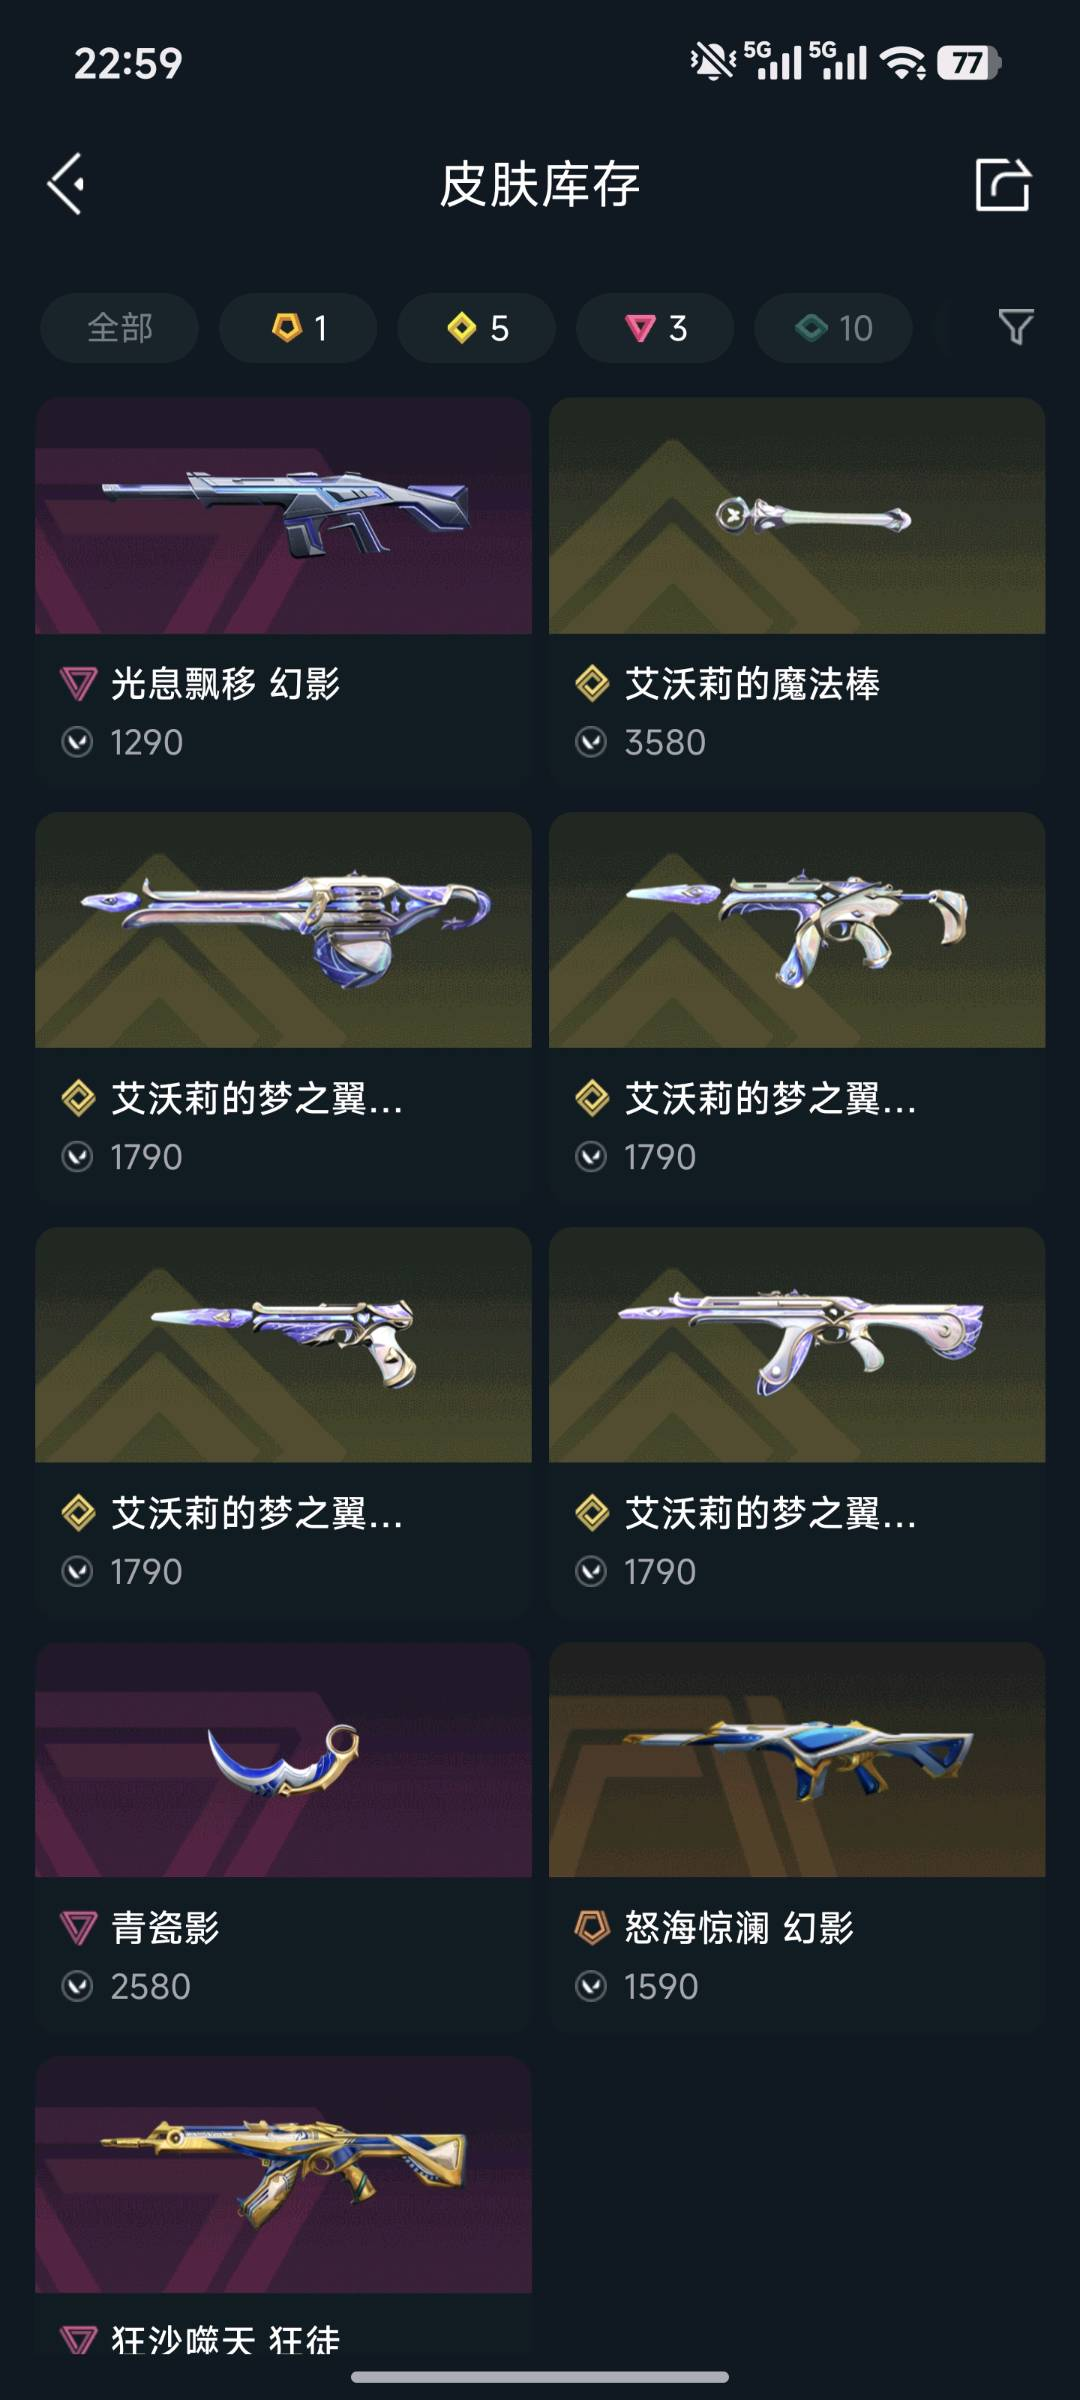
Task: Open the 狂沙噬天 狂徒 golden rifle card
Action: coord(283,2210)
